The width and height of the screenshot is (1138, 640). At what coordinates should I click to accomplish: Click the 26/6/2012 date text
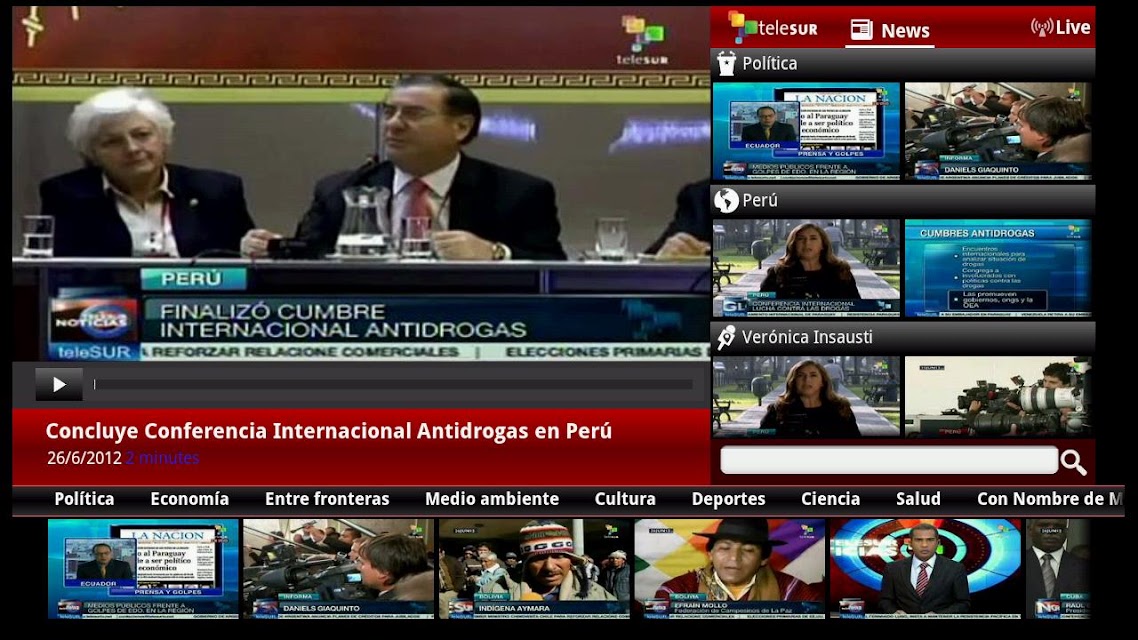coord(84,459)
